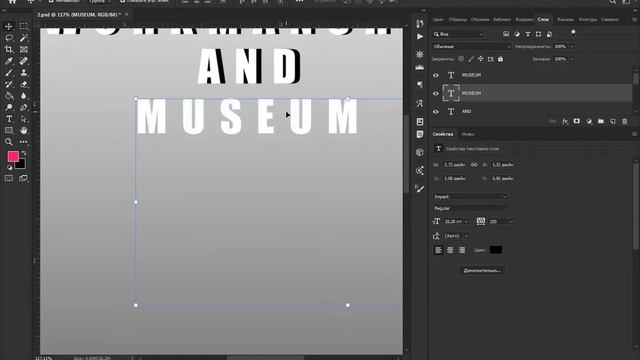Image resolution: width=640 pixels, height=360 pixels.
Task: Switch to the Каналы channels tab
Action: (565, 20)
